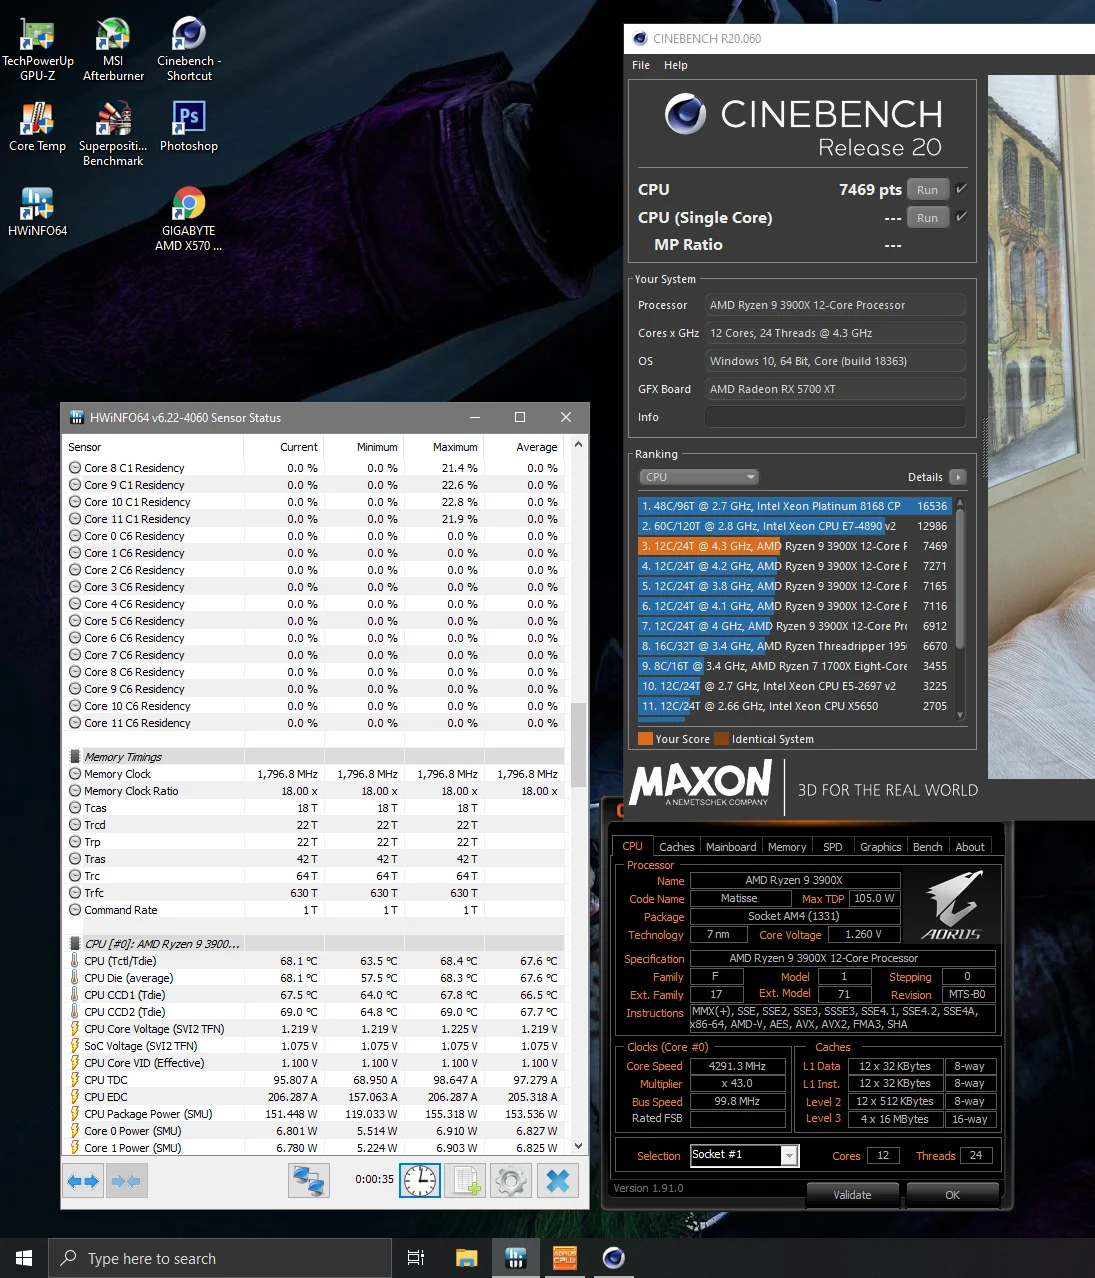This screenshot has width=1095, height=1278.
Task: Switch to the Memory tab in CPU-Z
Action: tap(787, 847)
